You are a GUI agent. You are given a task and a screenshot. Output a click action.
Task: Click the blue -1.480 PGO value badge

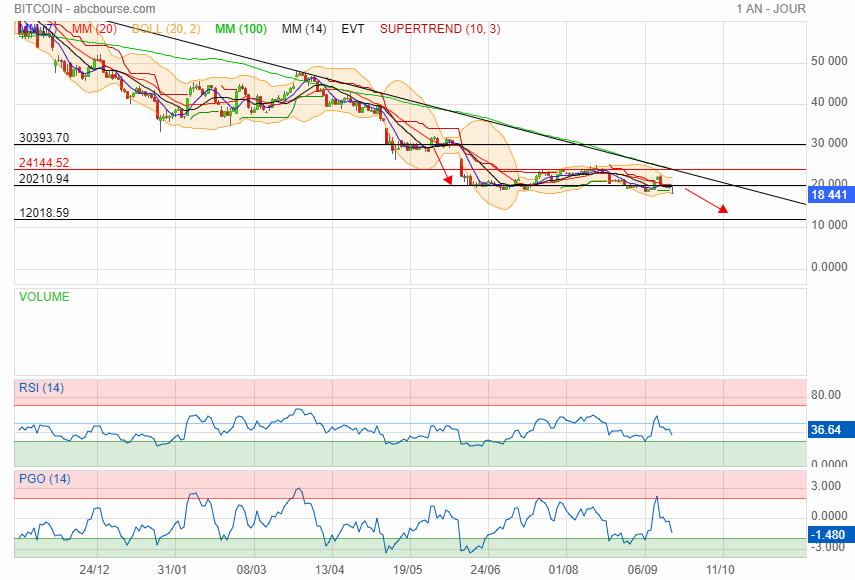click(x=830, y=534)
